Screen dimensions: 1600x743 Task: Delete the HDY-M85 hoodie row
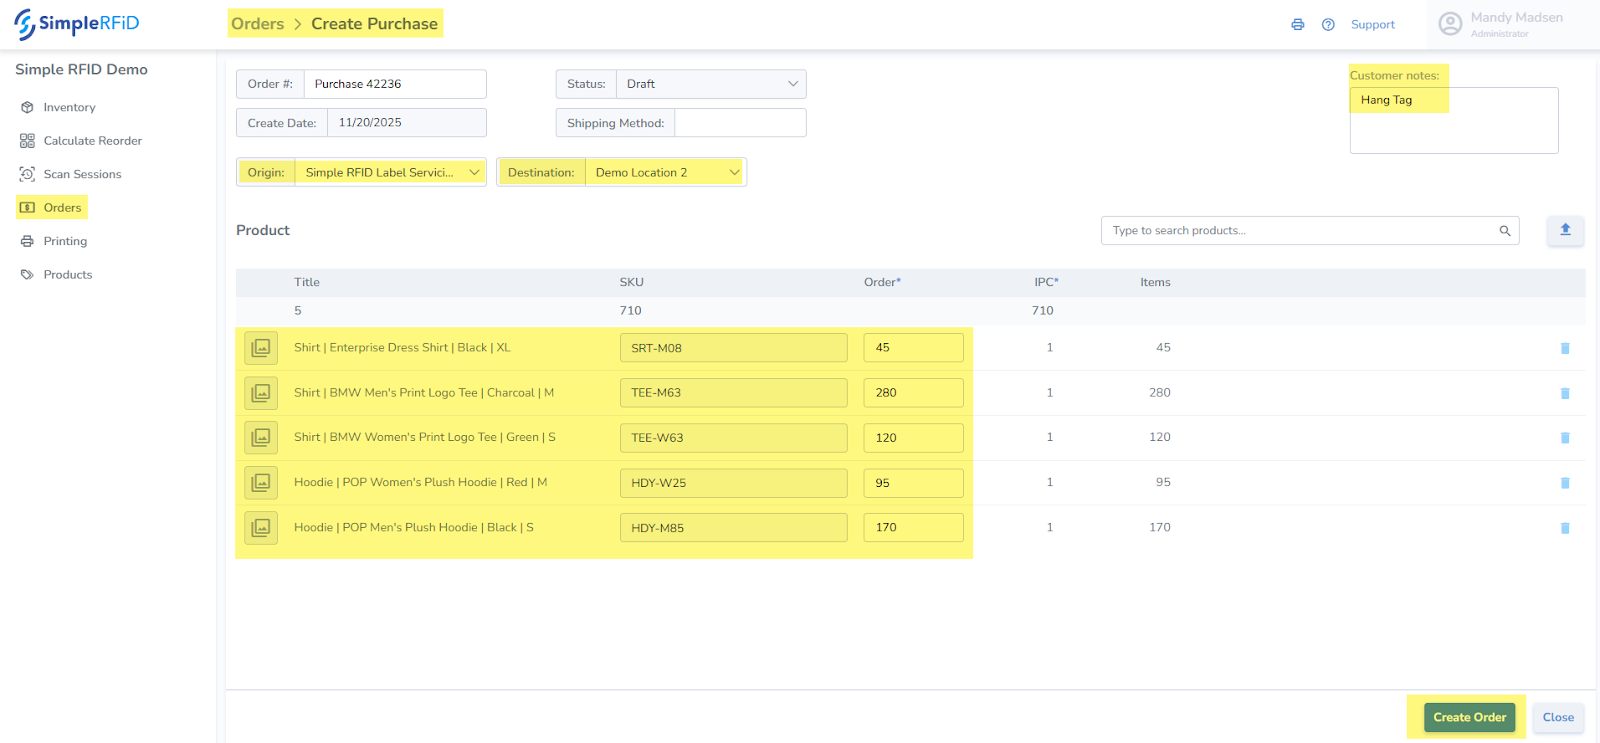(1565, 528)
